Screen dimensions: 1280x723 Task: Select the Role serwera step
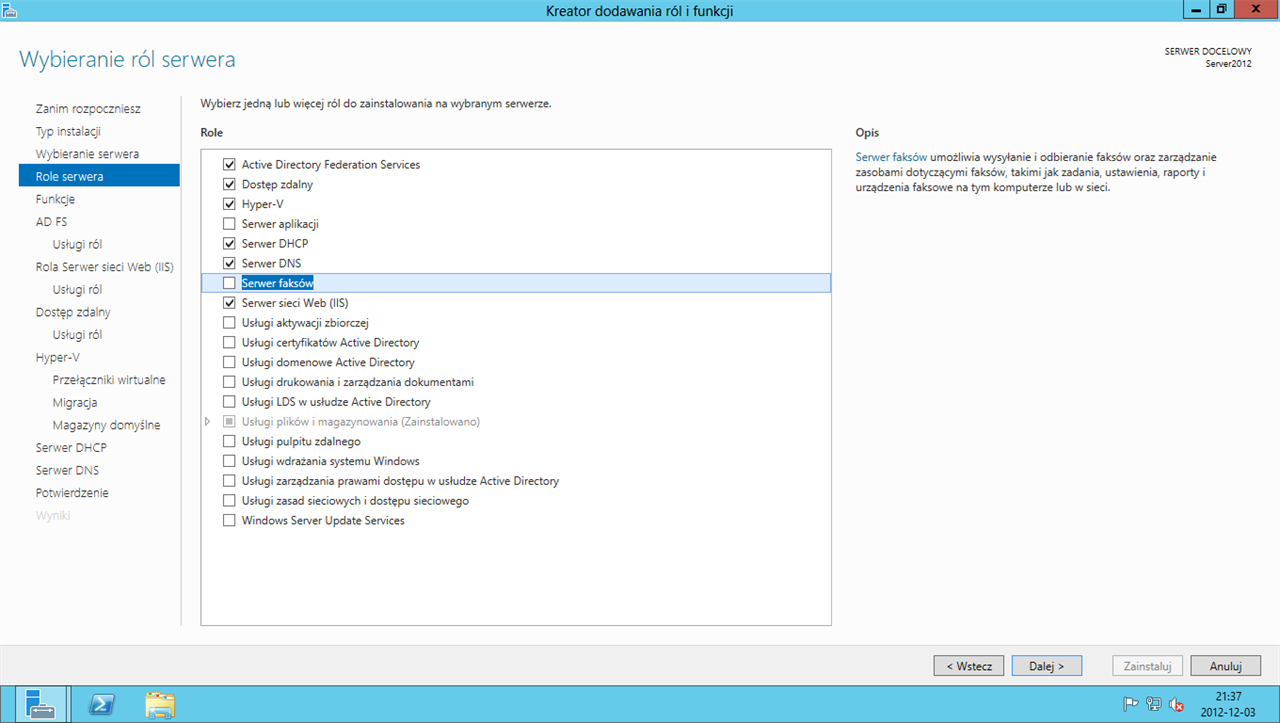click(x=99, y=176)
